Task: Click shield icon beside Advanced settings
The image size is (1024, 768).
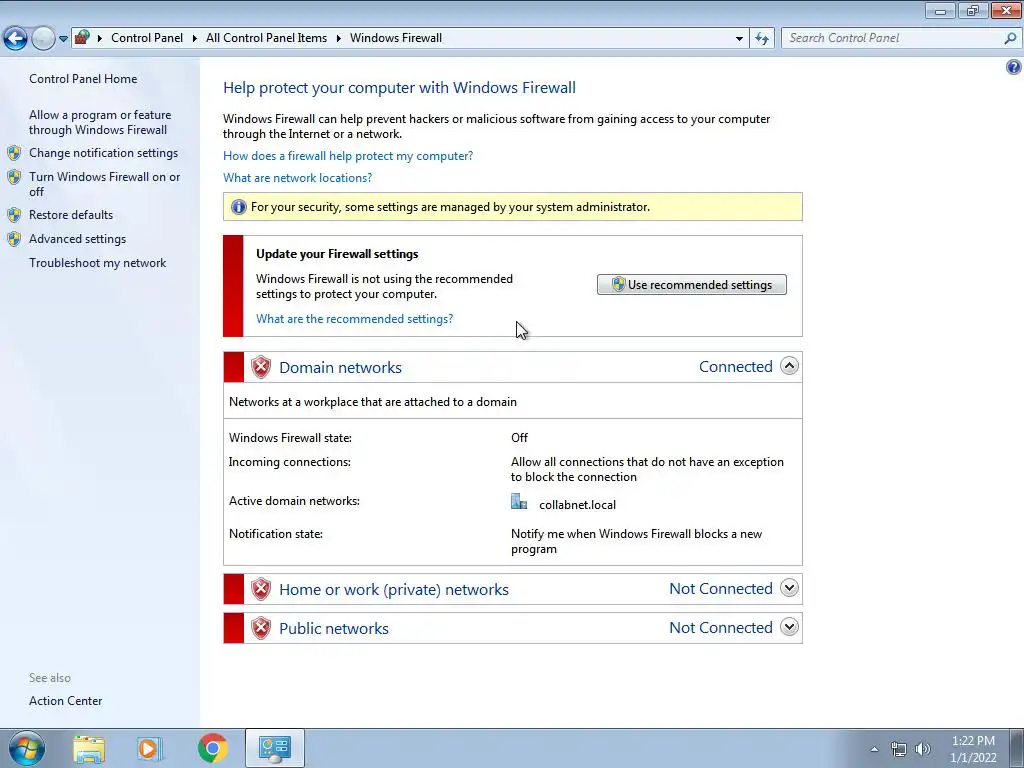Action: (14, 239)
